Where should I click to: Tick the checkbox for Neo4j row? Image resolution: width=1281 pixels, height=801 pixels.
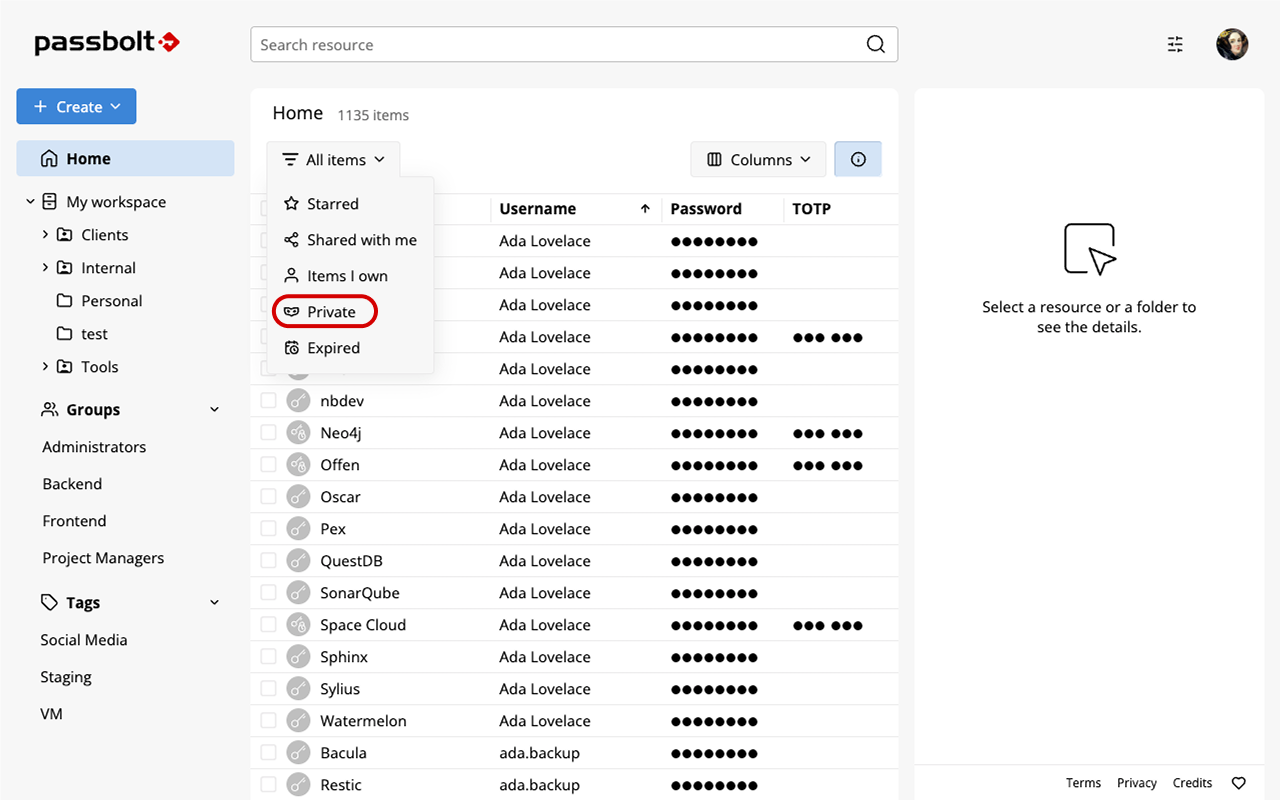(x=268, y=432)
